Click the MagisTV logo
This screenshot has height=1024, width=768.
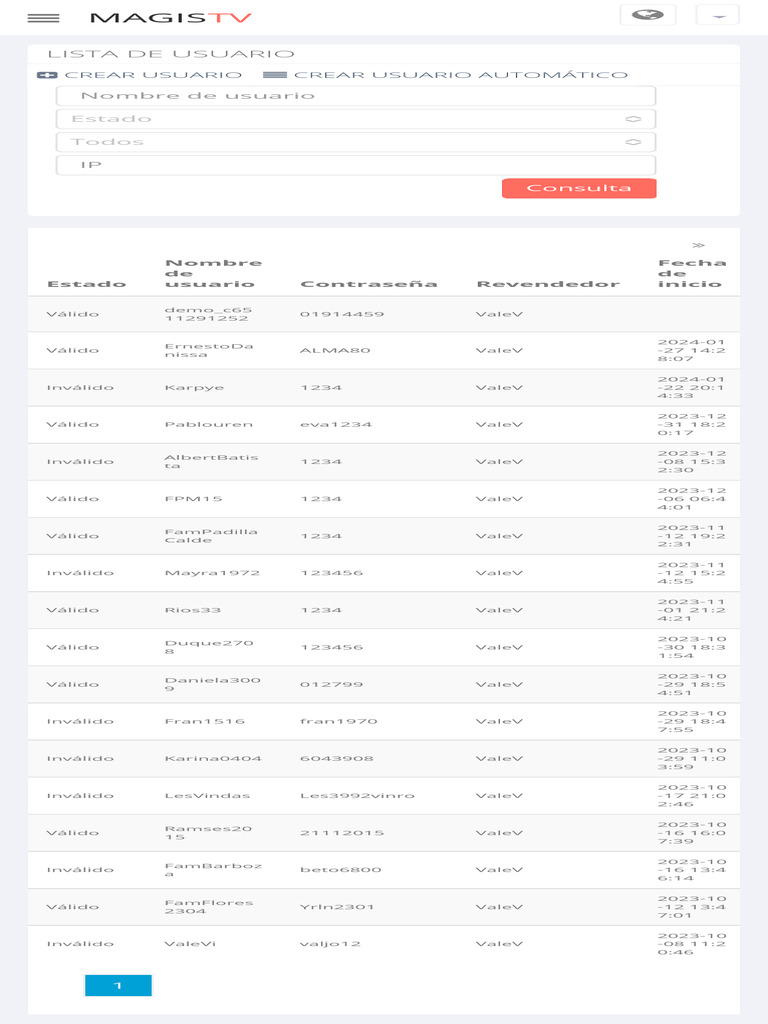point(171,18)
